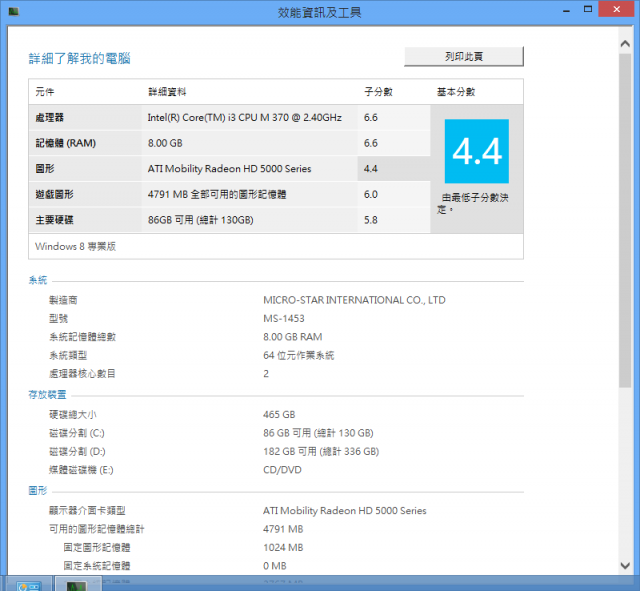Click the 顯示器介面卡類型 label

pos(87,511)
